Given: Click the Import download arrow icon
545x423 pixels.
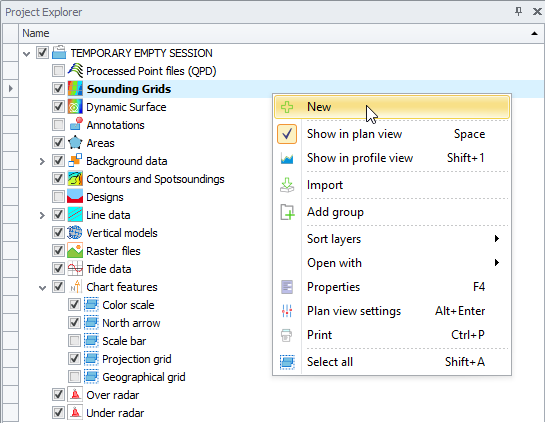Looking at the screenshot, I should pos(287,185).
